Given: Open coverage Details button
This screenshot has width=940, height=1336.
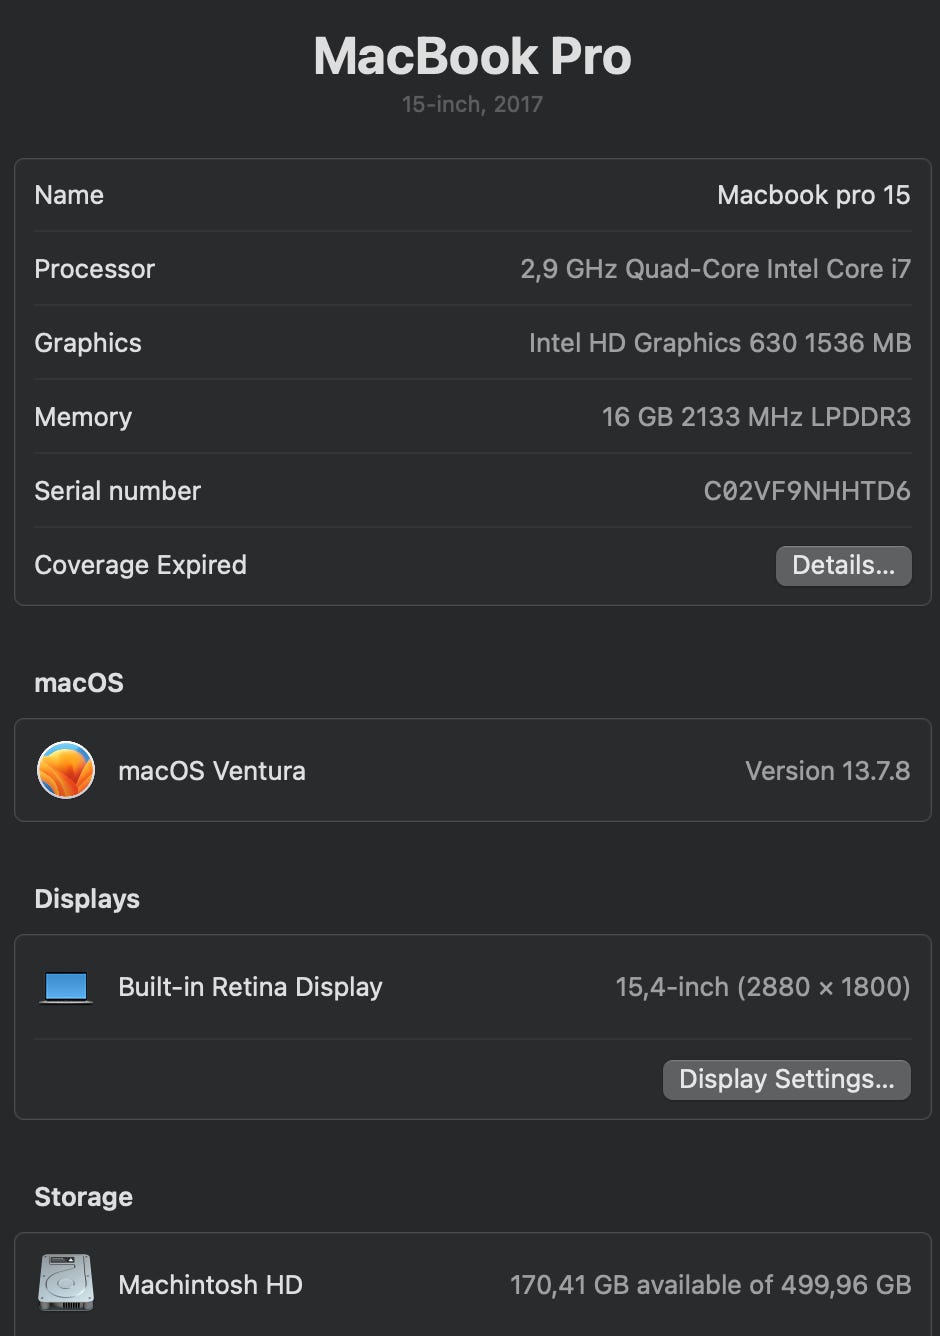Looking at the screenshot, I should point(843,565).
